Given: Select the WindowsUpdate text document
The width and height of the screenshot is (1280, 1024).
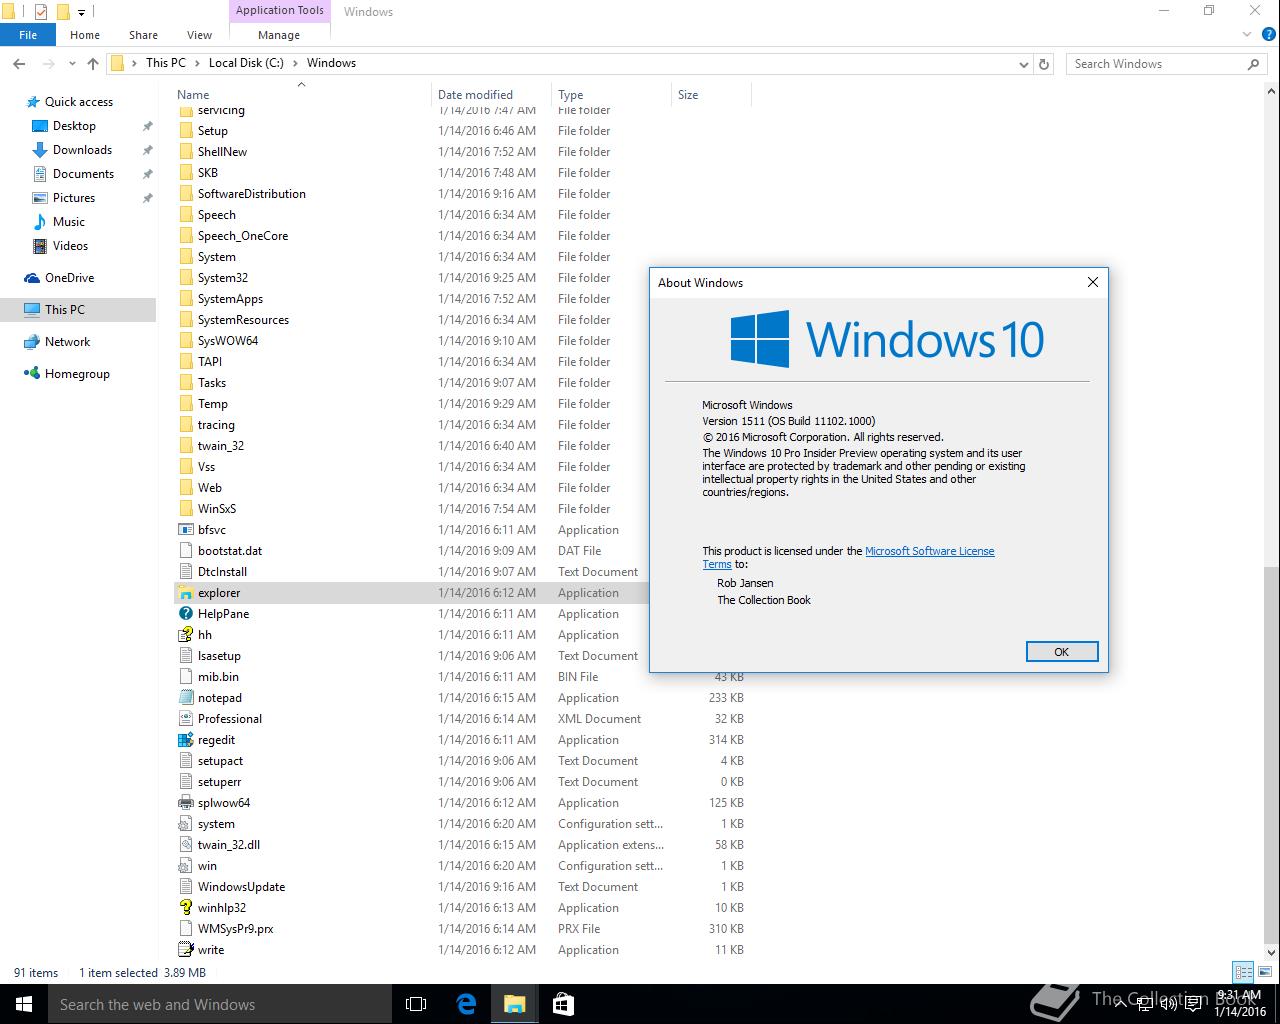Looking at the screenshot, I should click(241, 887).
